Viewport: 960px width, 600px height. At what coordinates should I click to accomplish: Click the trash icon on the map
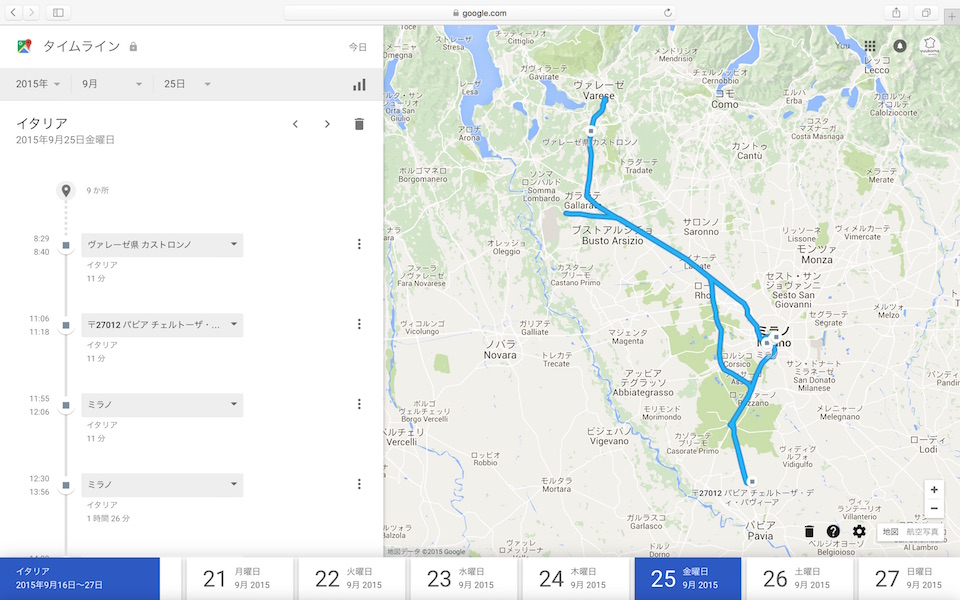click(810, 531)
